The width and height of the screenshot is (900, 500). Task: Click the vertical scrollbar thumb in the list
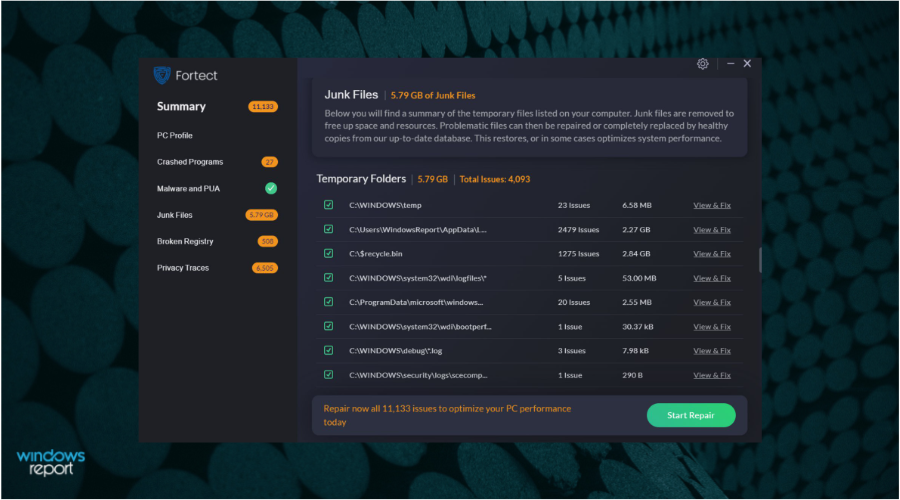(760, 260)
